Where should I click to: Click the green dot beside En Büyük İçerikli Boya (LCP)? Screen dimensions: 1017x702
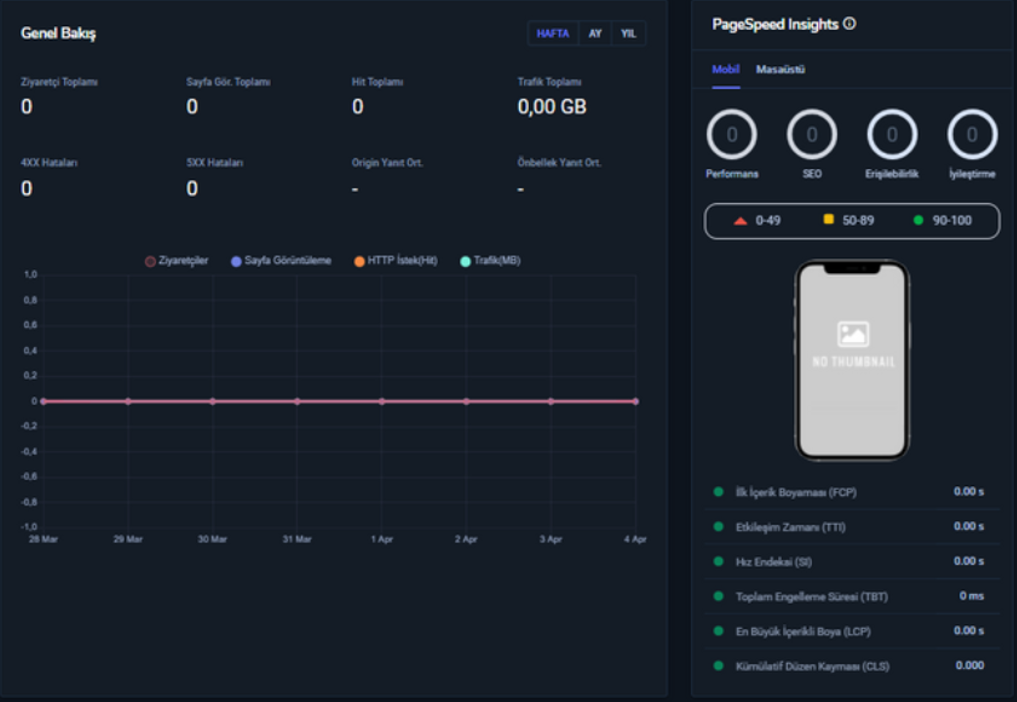coord(718,631)
